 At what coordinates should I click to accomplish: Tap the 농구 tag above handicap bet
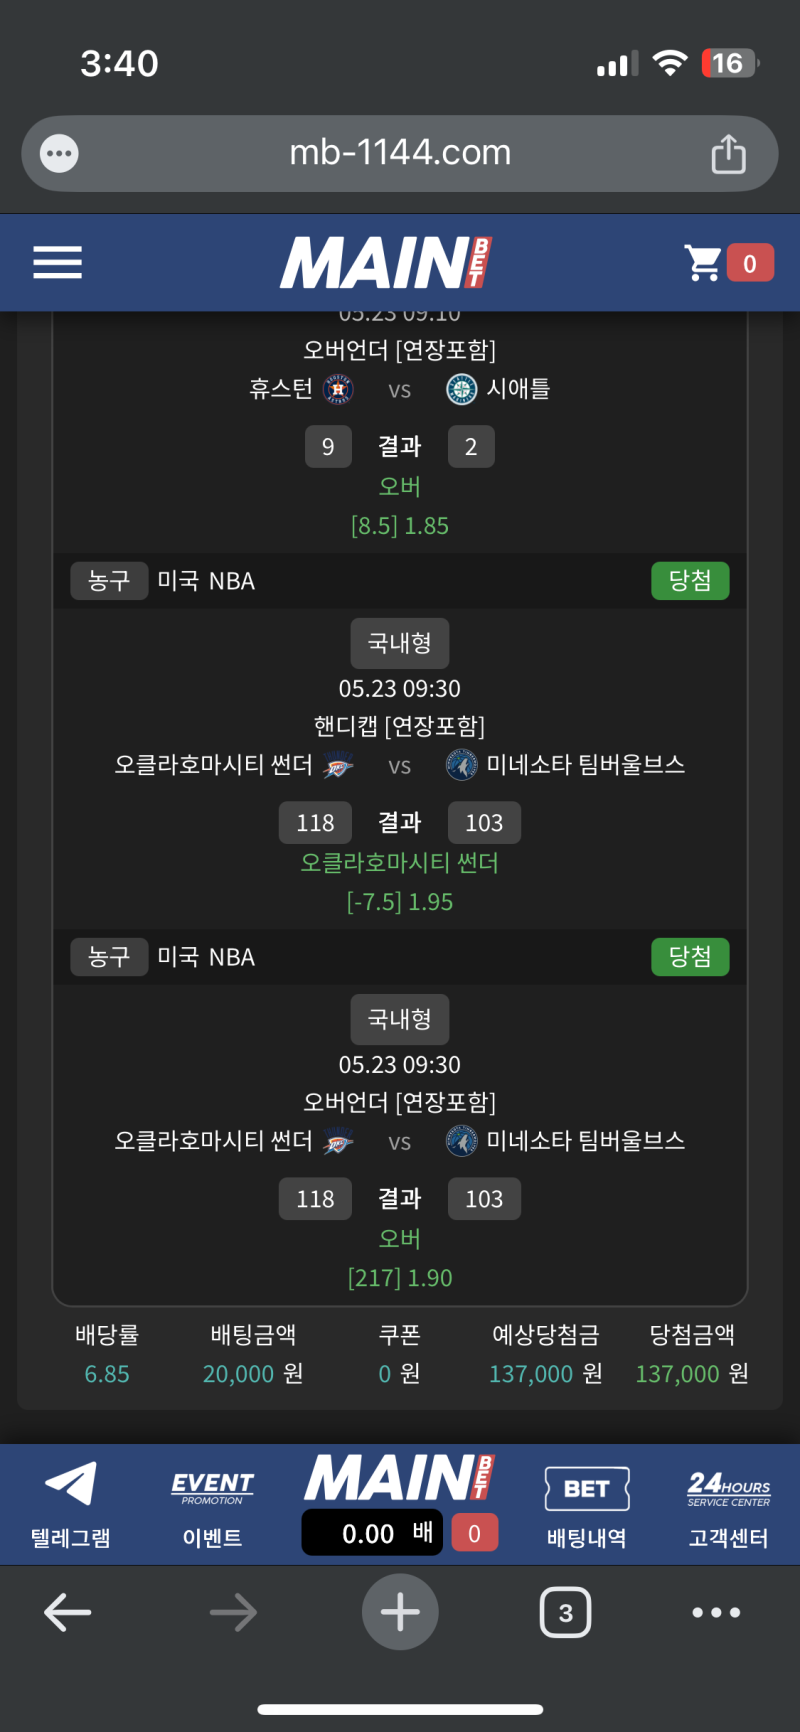click(x=109, y=581)
